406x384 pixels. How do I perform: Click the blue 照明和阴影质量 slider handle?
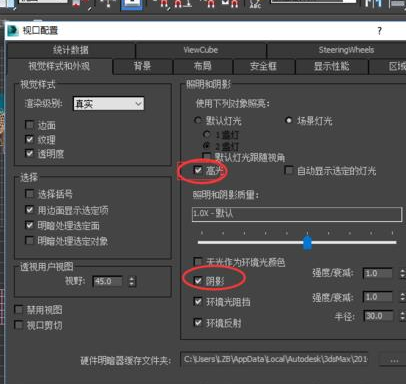pyautogui.click(x=307, y=242)
